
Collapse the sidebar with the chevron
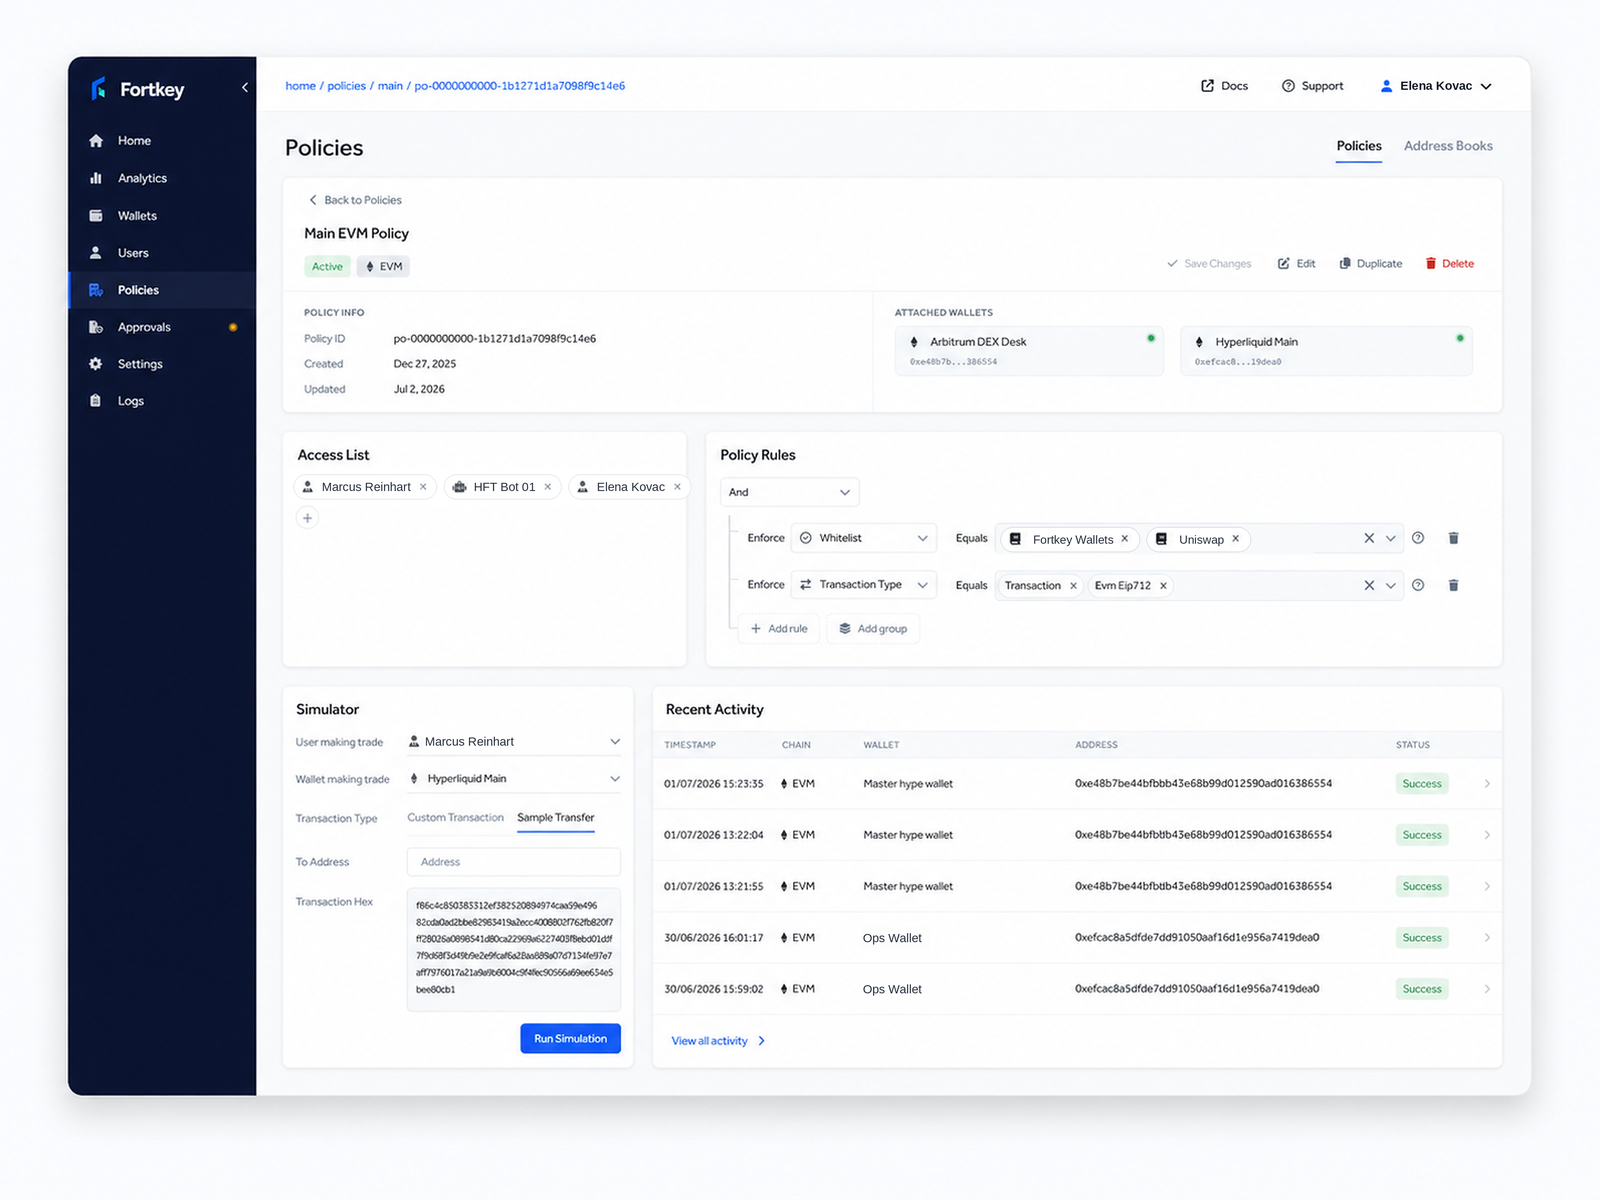pos(244,88)
